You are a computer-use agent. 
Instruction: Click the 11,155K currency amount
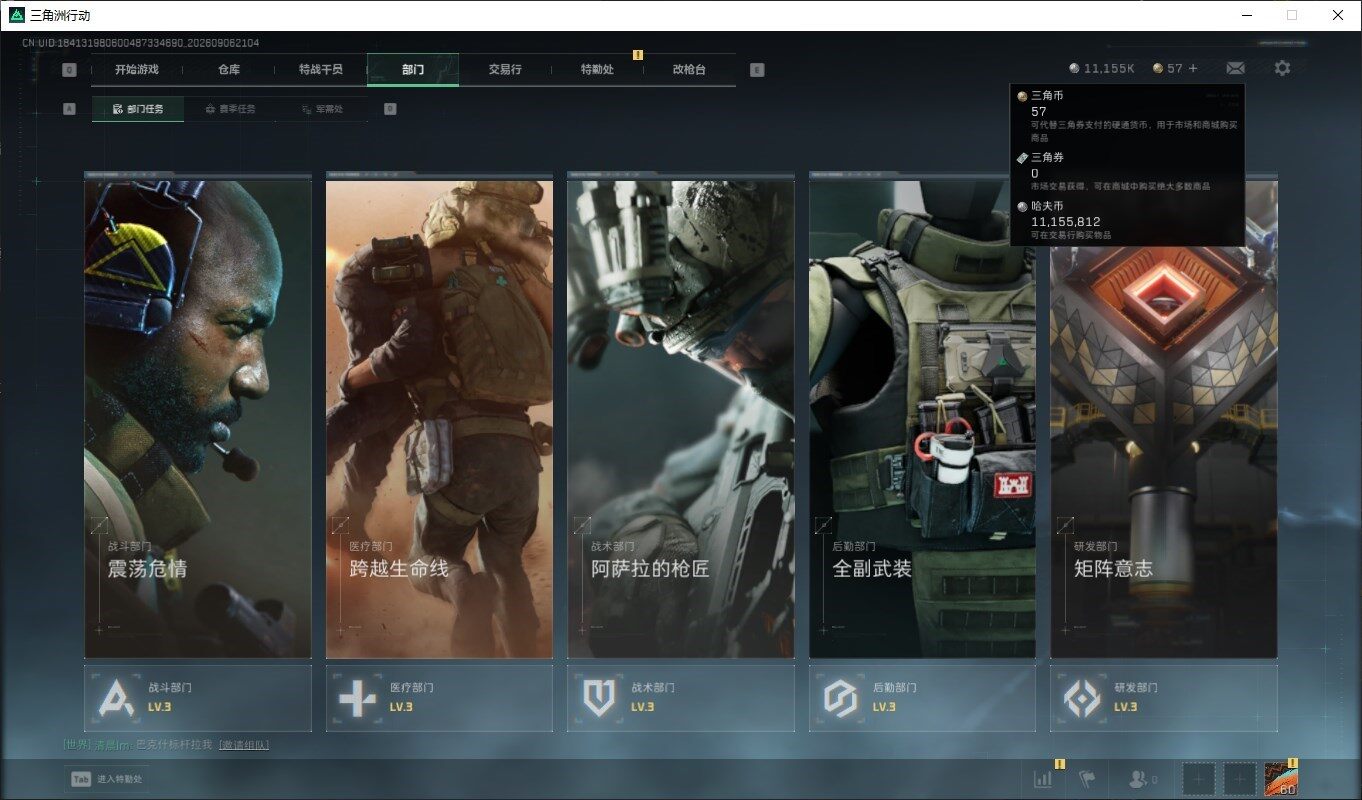(1109, 68)
